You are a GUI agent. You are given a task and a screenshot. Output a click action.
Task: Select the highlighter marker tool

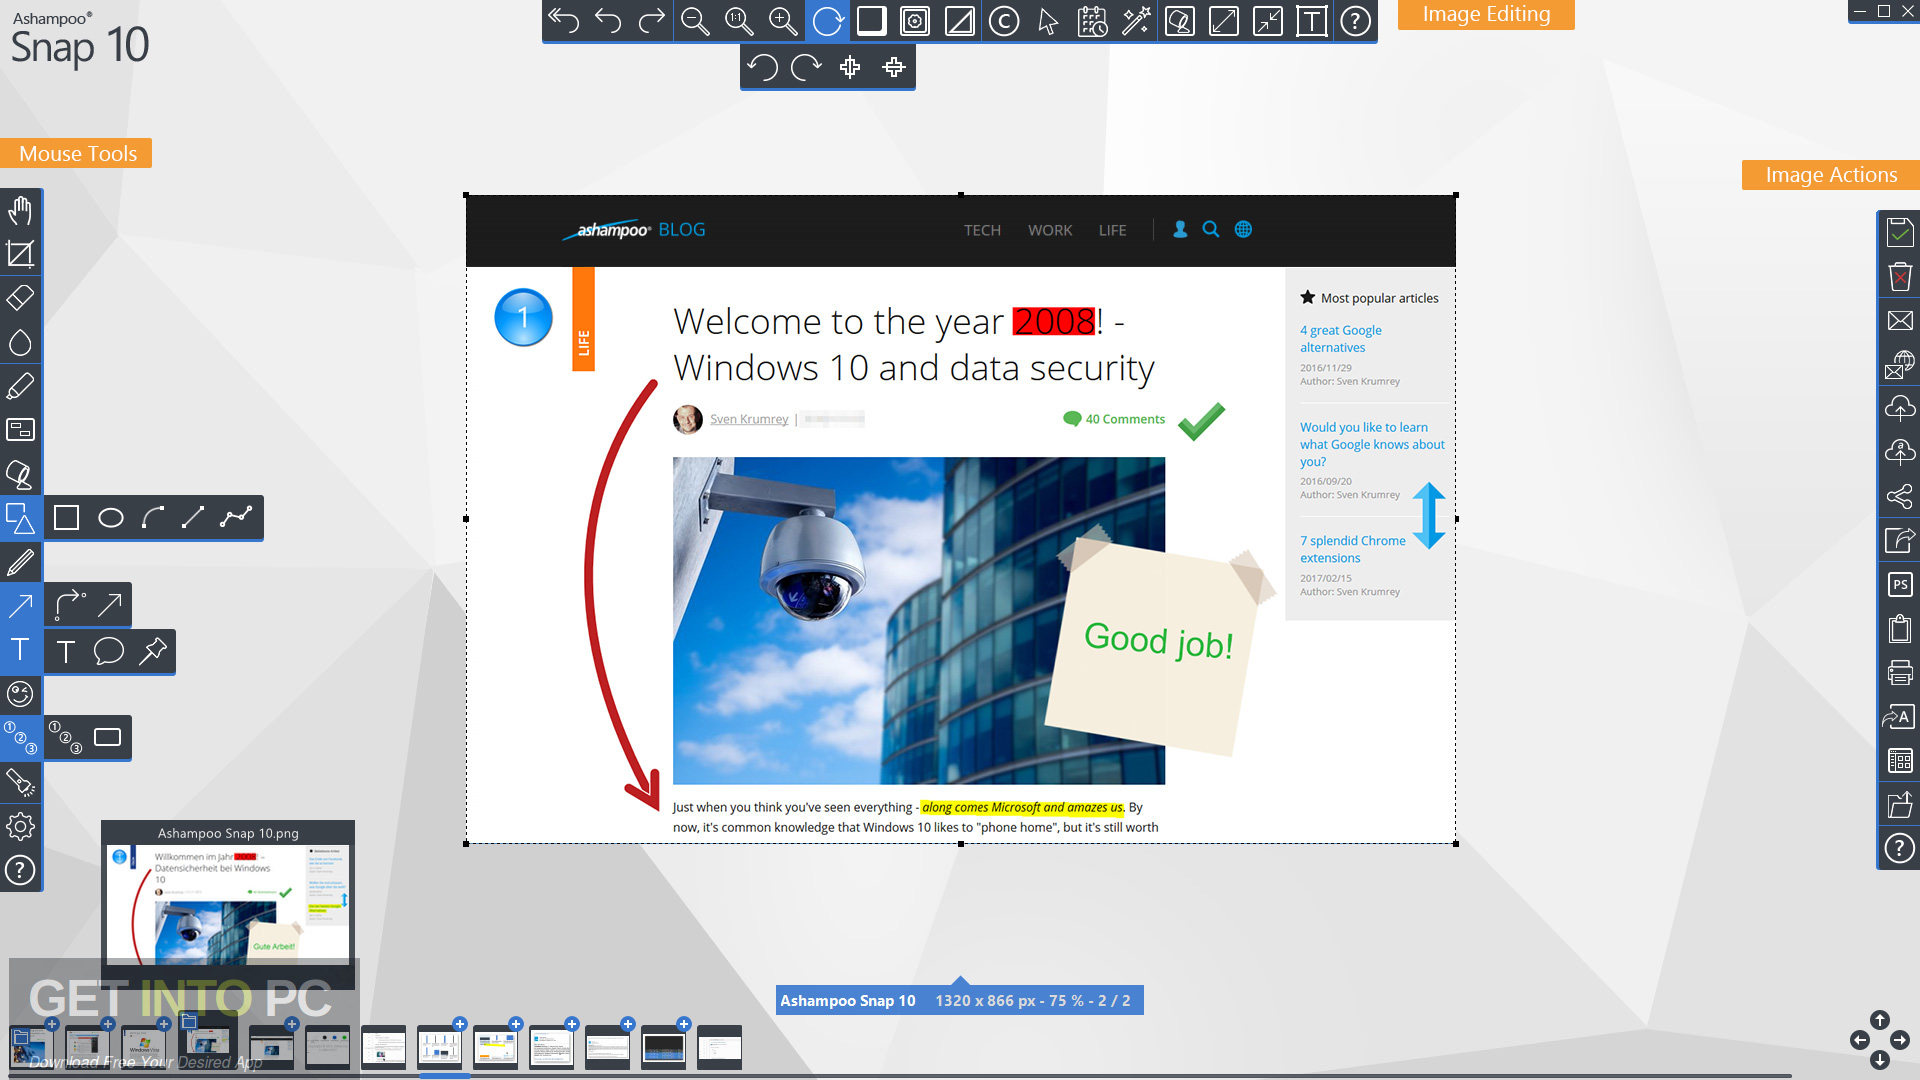click(20, 386)
